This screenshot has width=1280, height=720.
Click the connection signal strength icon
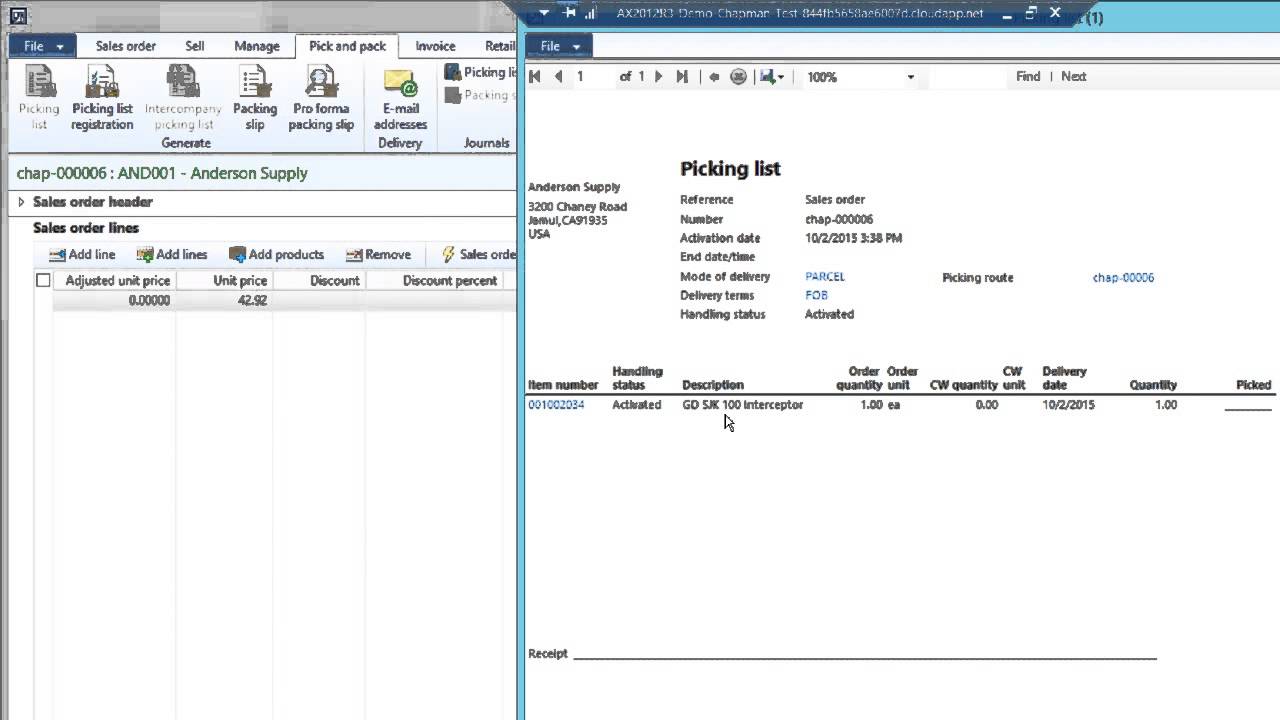pyautogui.click(x=590, y=13)
